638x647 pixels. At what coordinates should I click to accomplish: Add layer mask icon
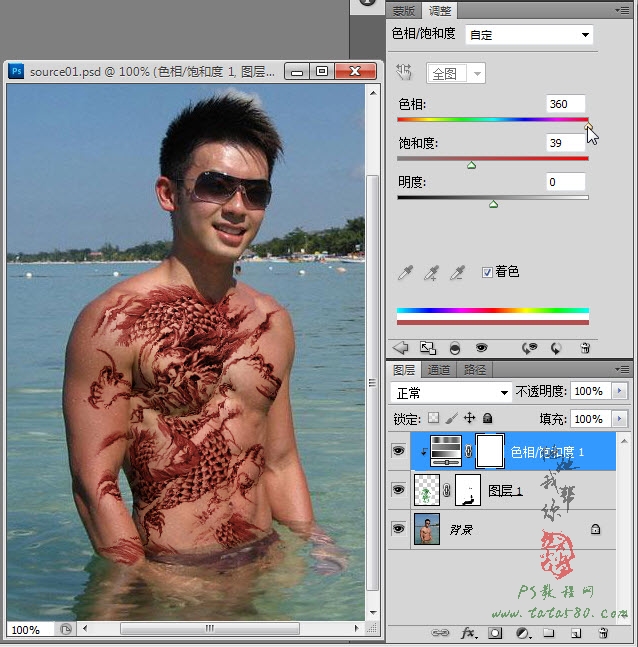[495, 633]
